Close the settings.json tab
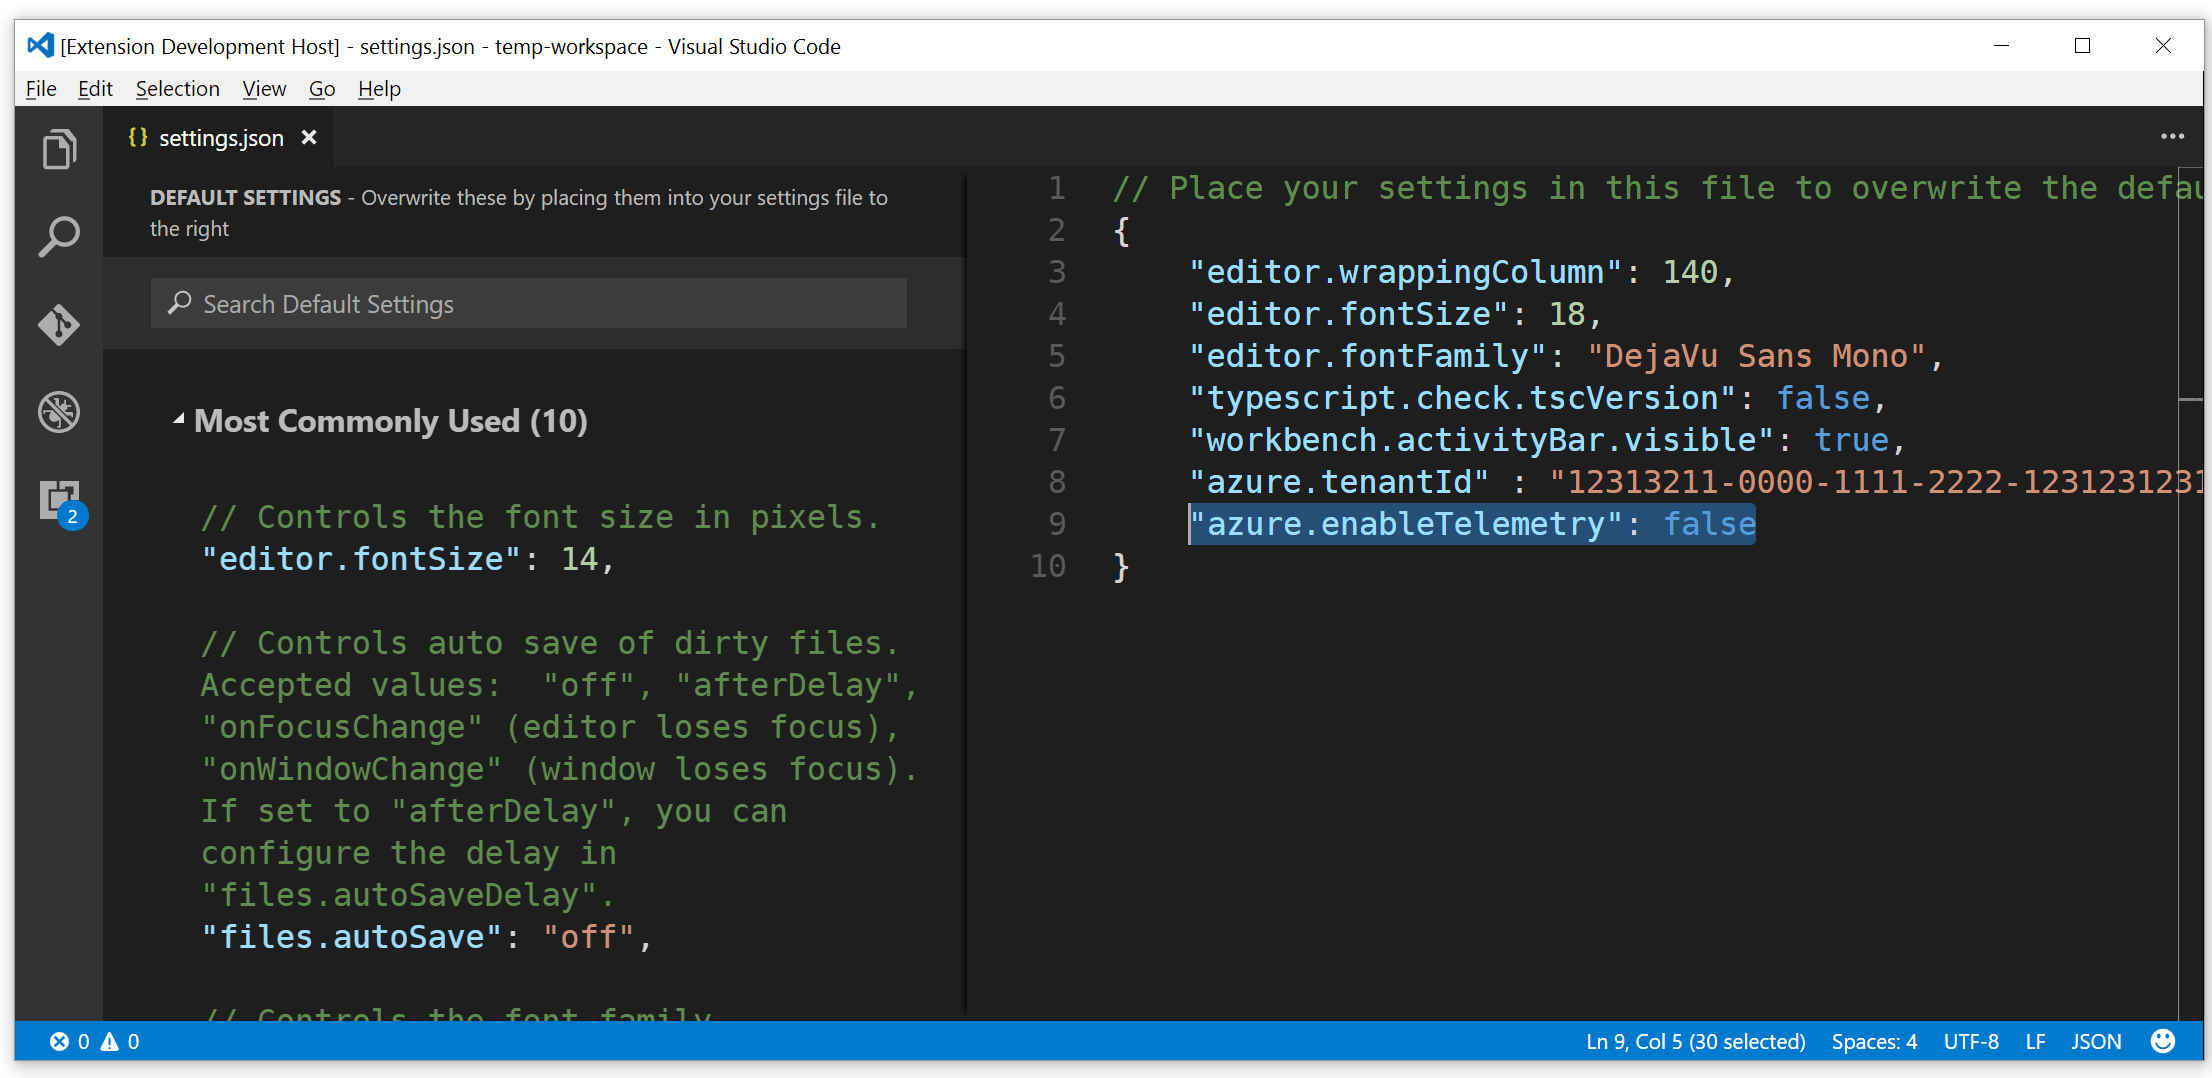Viewport: 2212px width, 1078px height. 309,138
